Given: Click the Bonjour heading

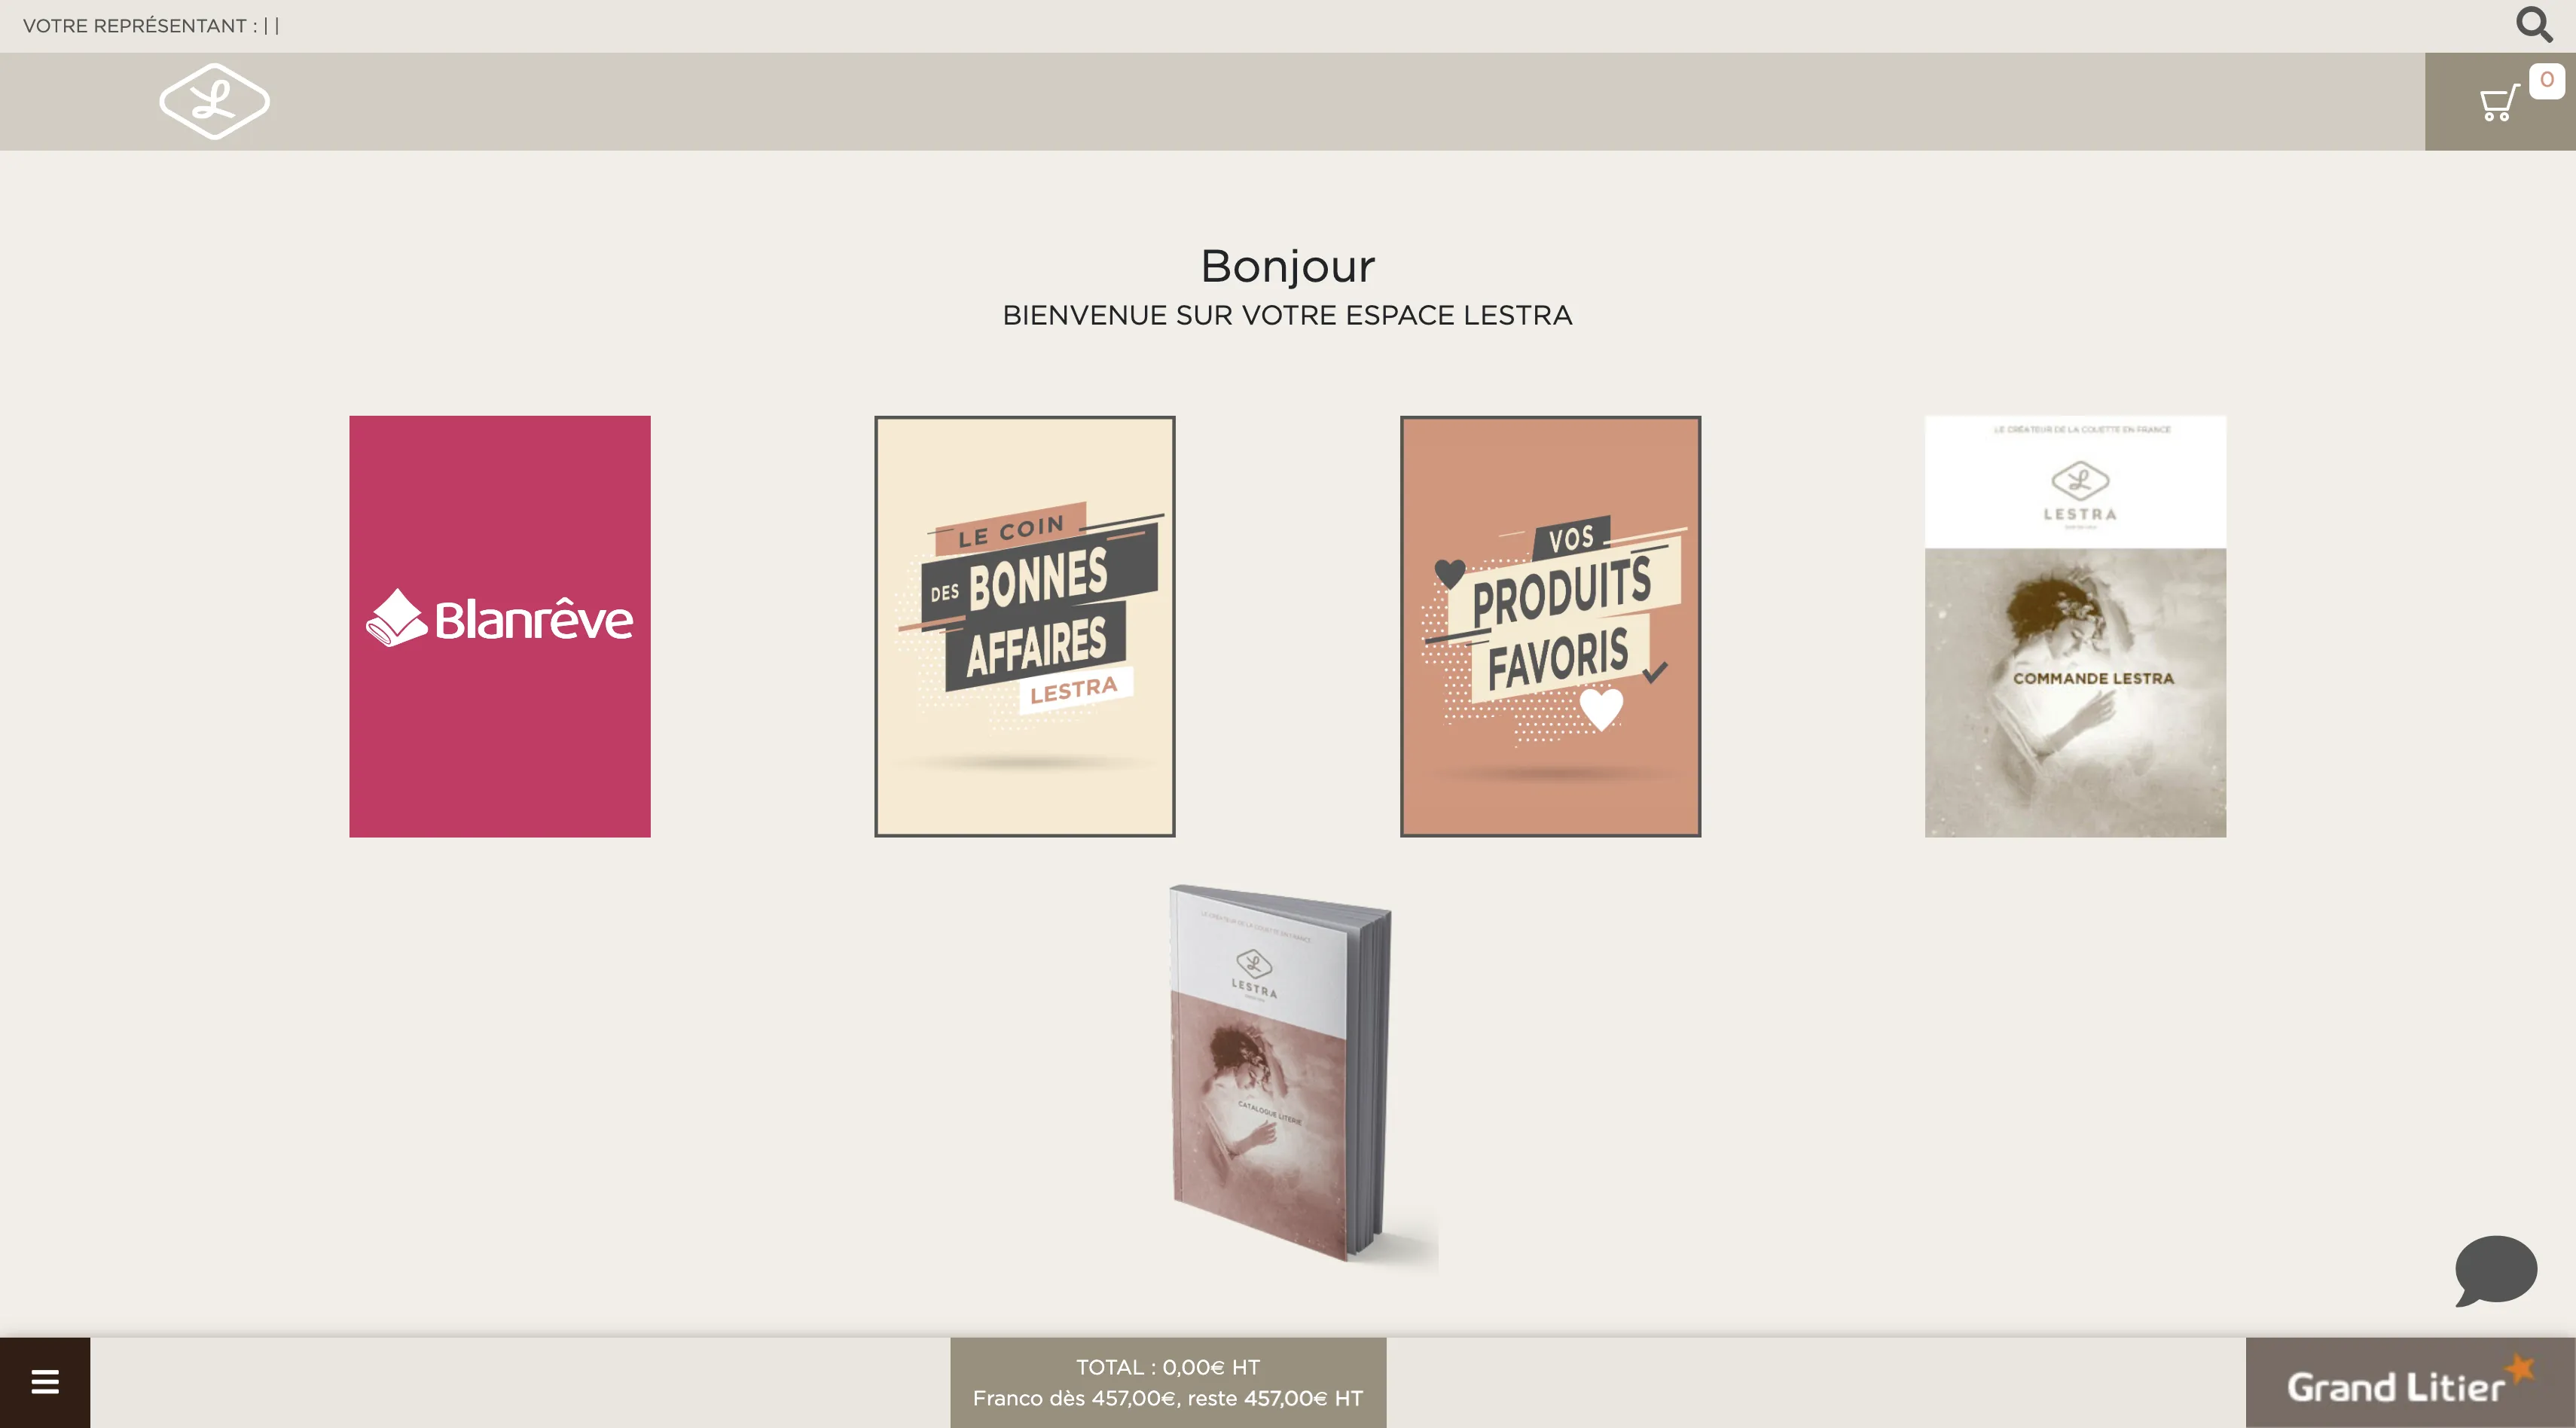Looking at the screenshot, I should [1287, 266].
